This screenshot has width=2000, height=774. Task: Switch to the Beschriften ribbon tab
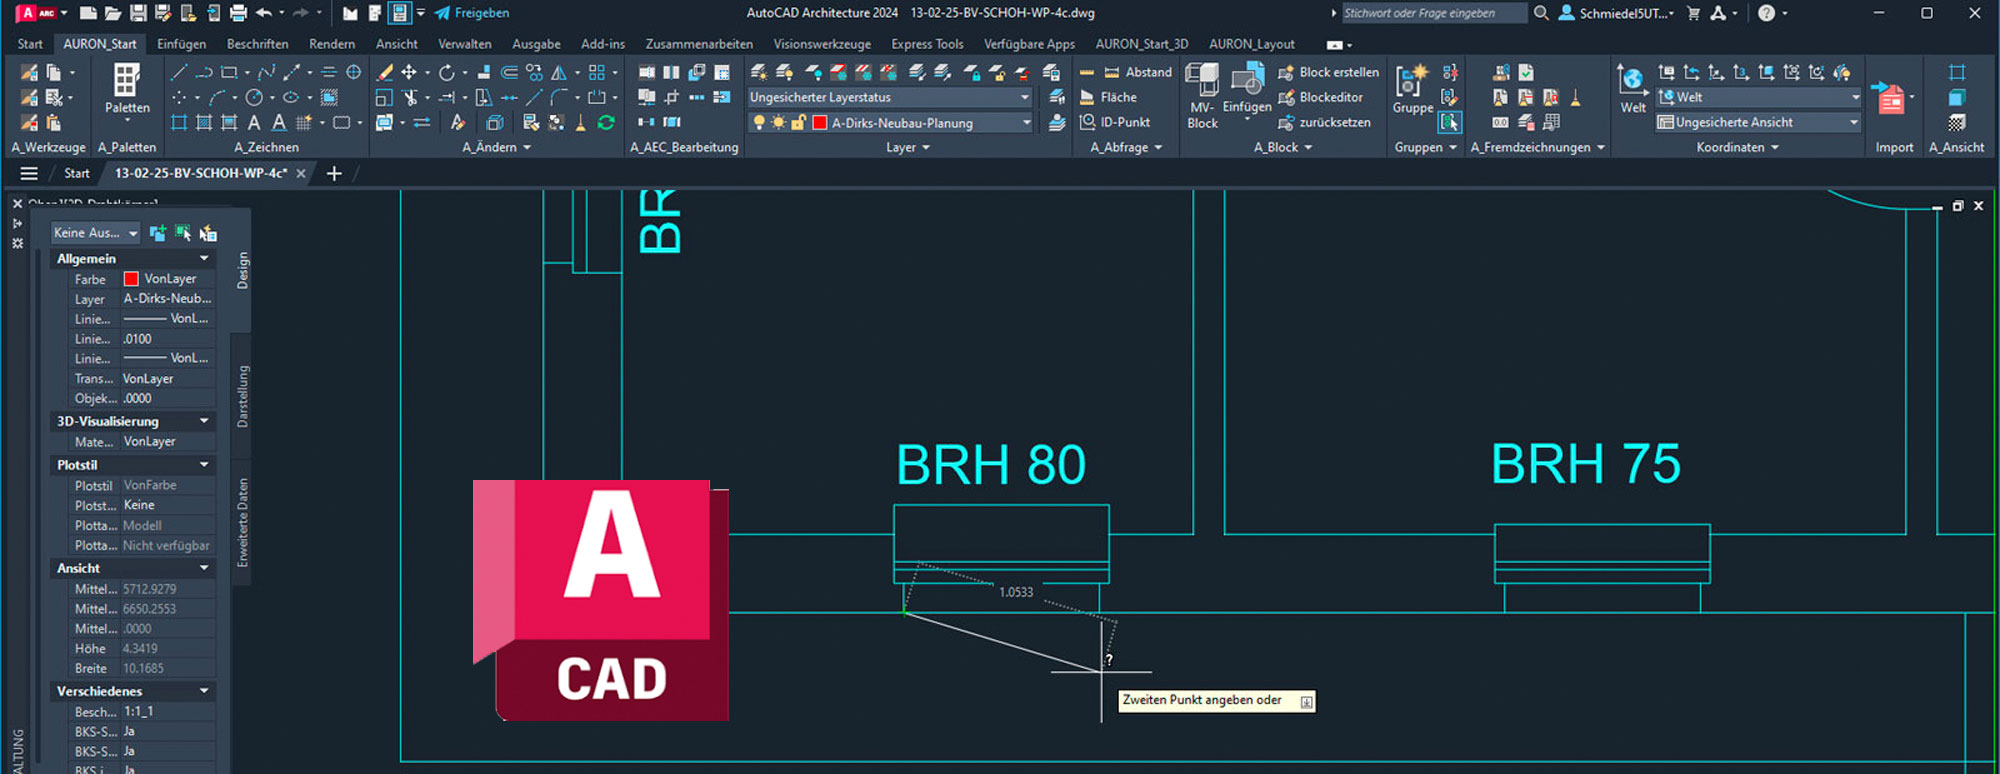point(257,44)
